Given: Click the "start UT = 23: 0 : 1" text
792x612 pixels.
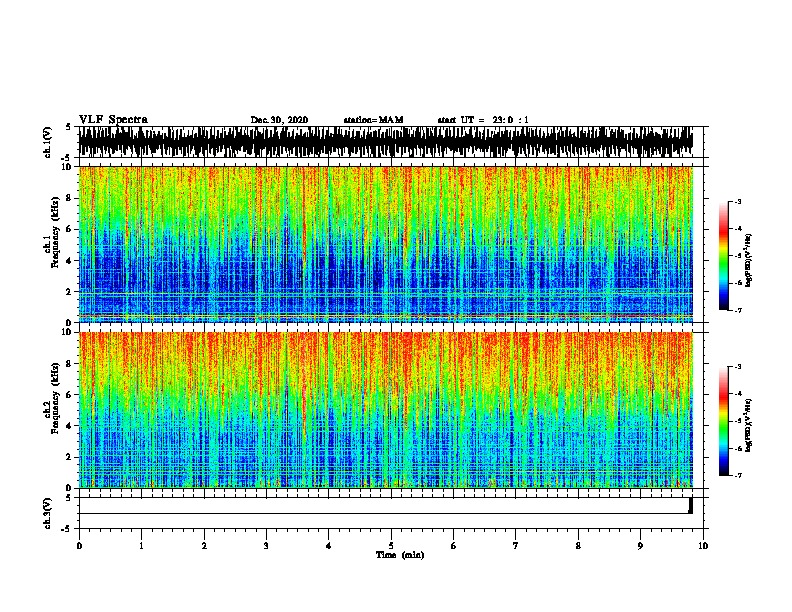Looking at the screenshot, I should click(x=483, y=120).
